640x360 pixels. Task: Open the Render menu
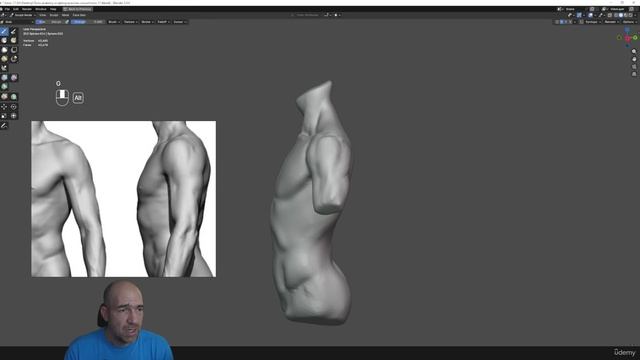27,9
